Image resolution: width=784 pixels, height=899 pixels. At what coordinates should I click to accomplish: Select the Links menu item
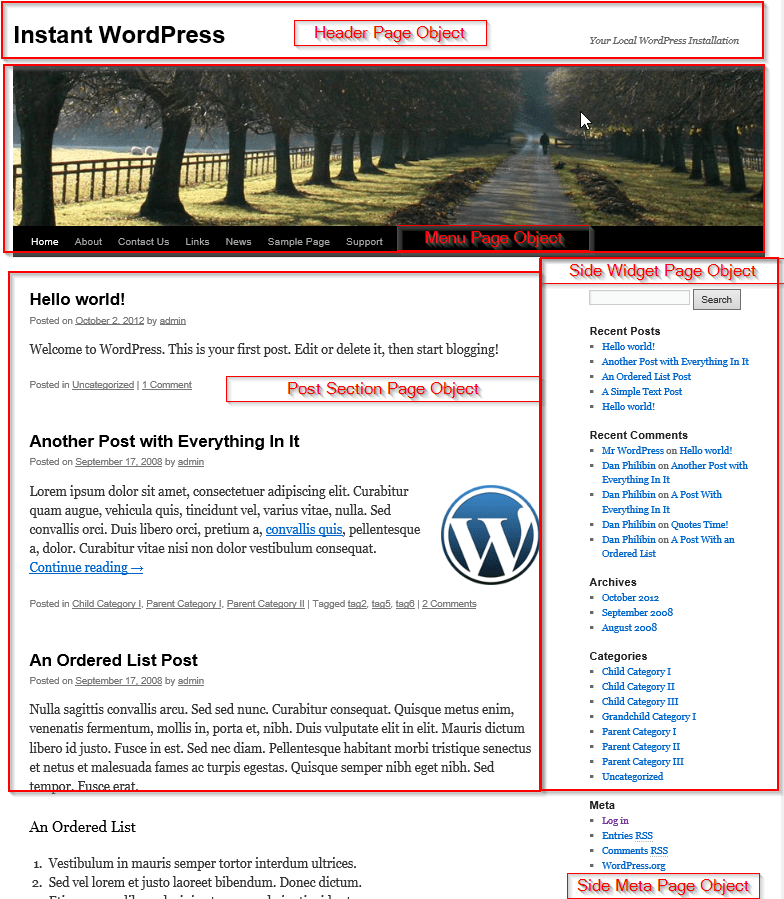pos(197,242)
